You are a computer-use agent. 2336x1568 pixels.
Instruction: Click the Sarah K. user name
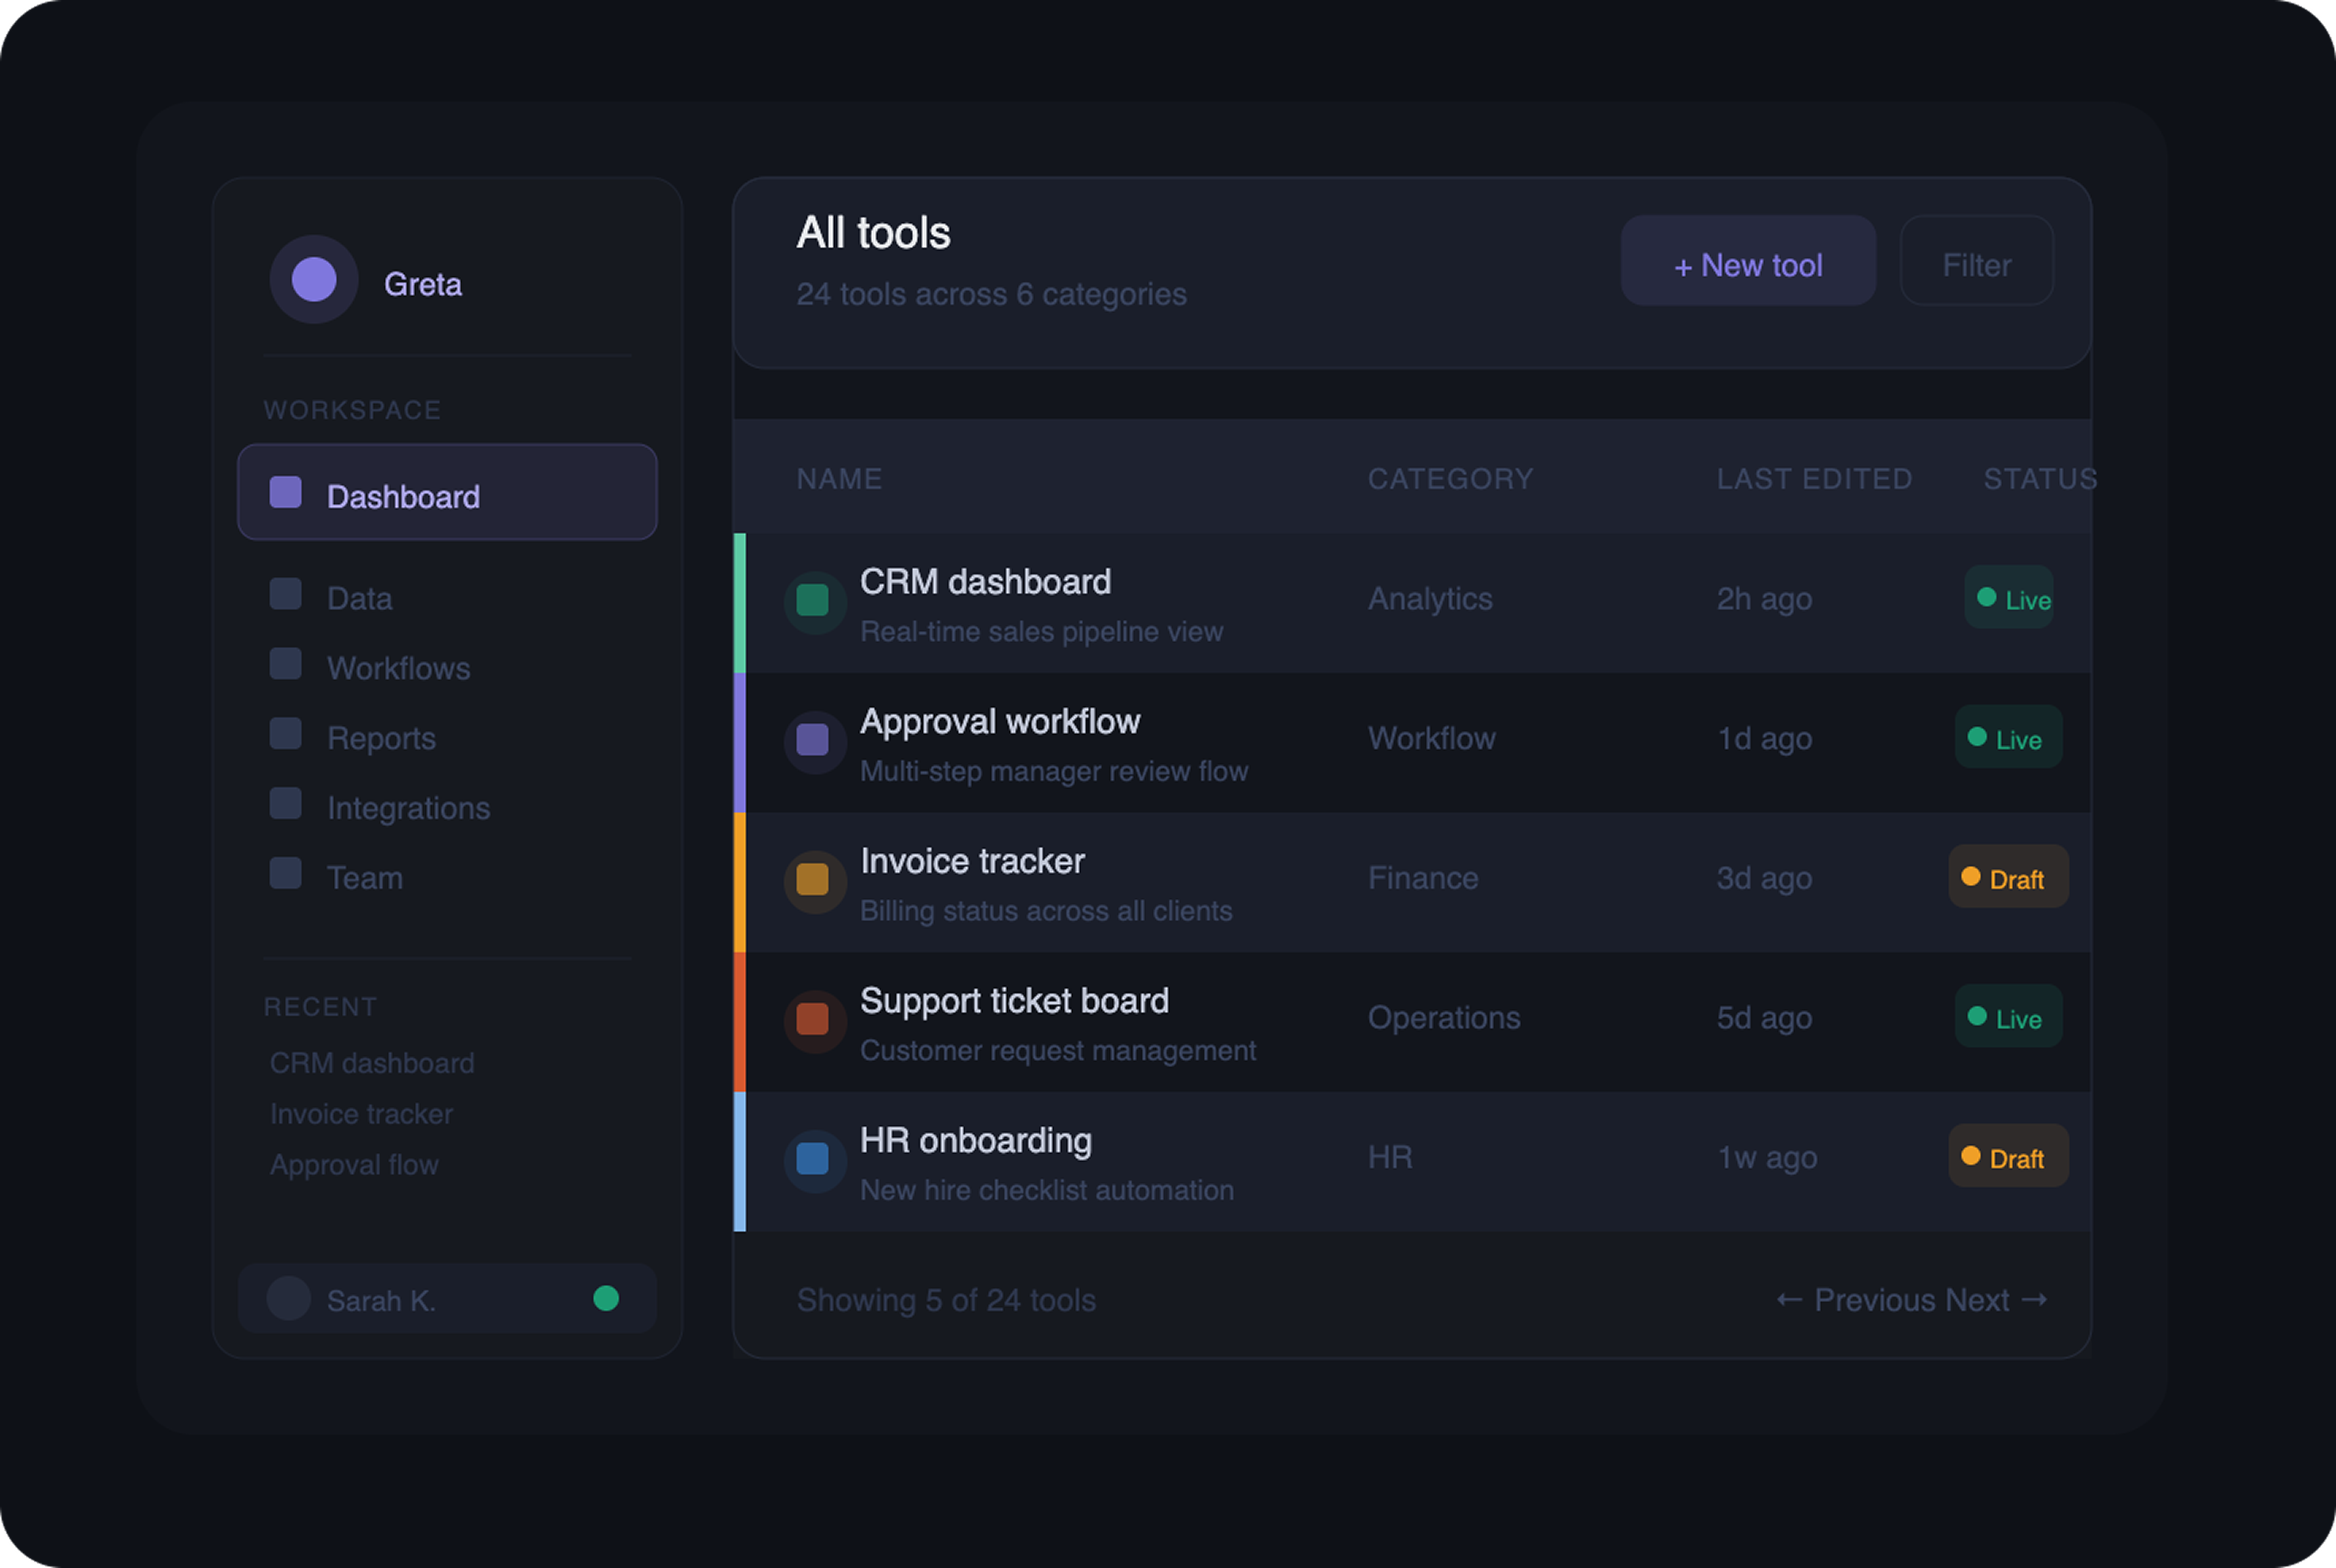381,1301
